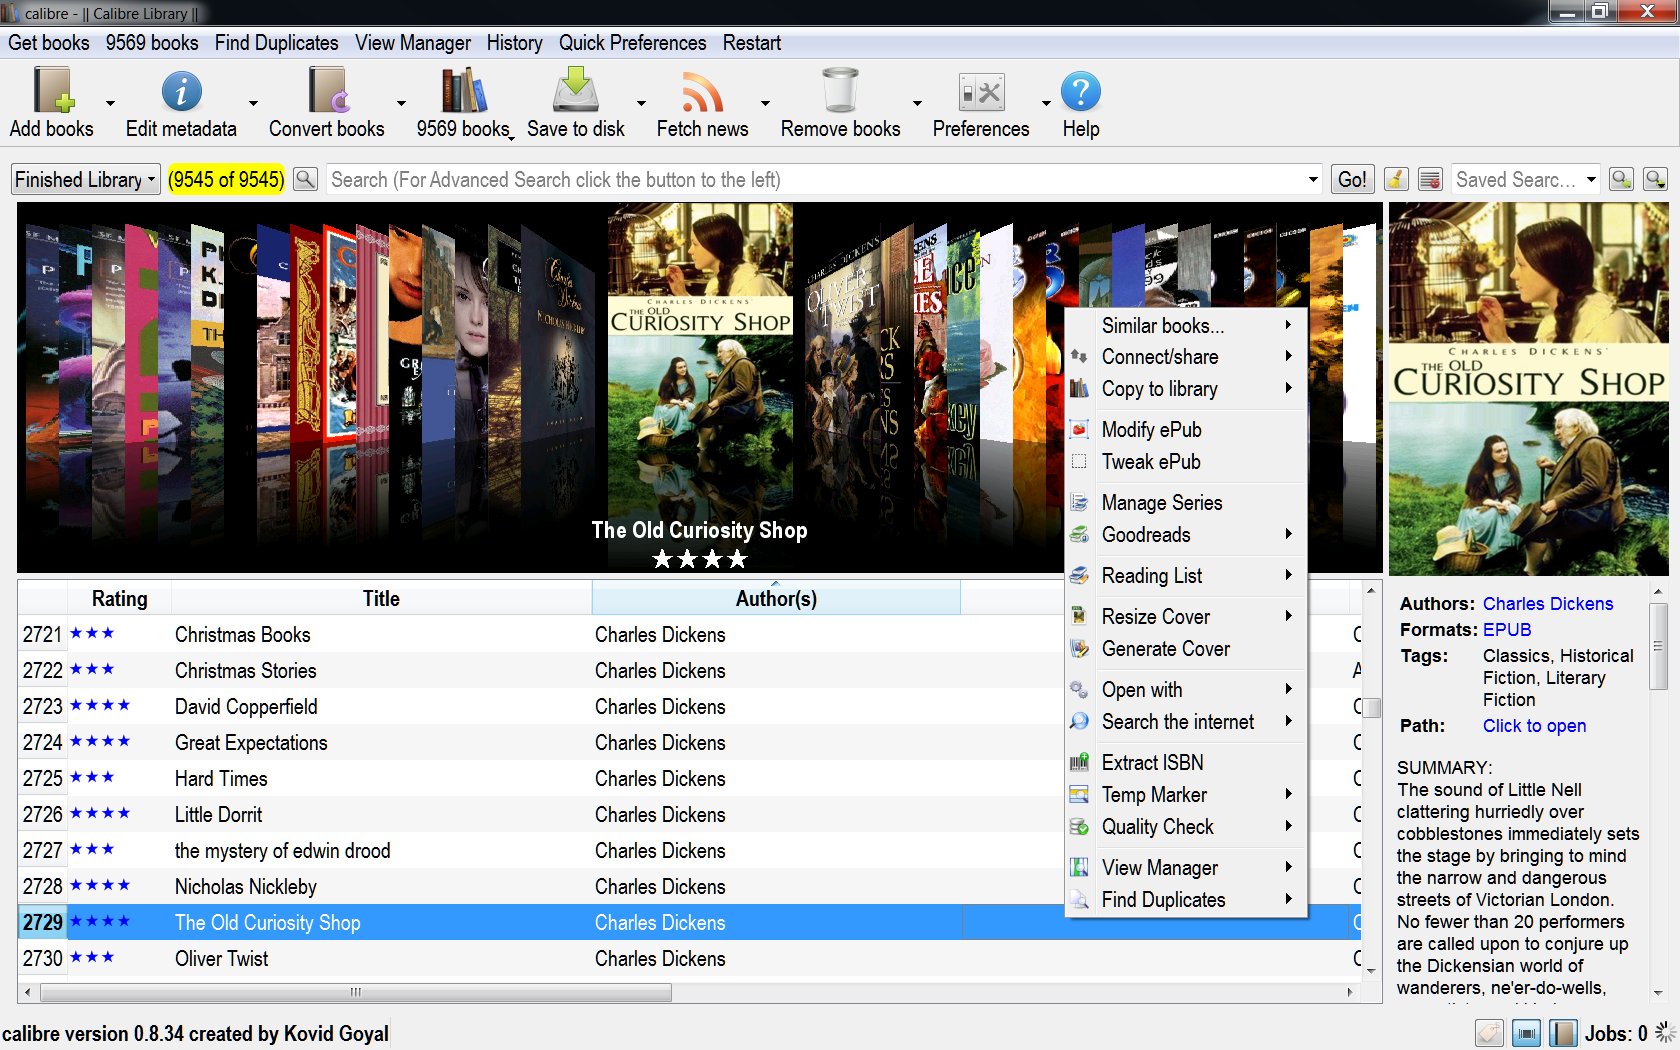
Task: Expand the Convert books dropdown arrow
Action: (401, 103)
